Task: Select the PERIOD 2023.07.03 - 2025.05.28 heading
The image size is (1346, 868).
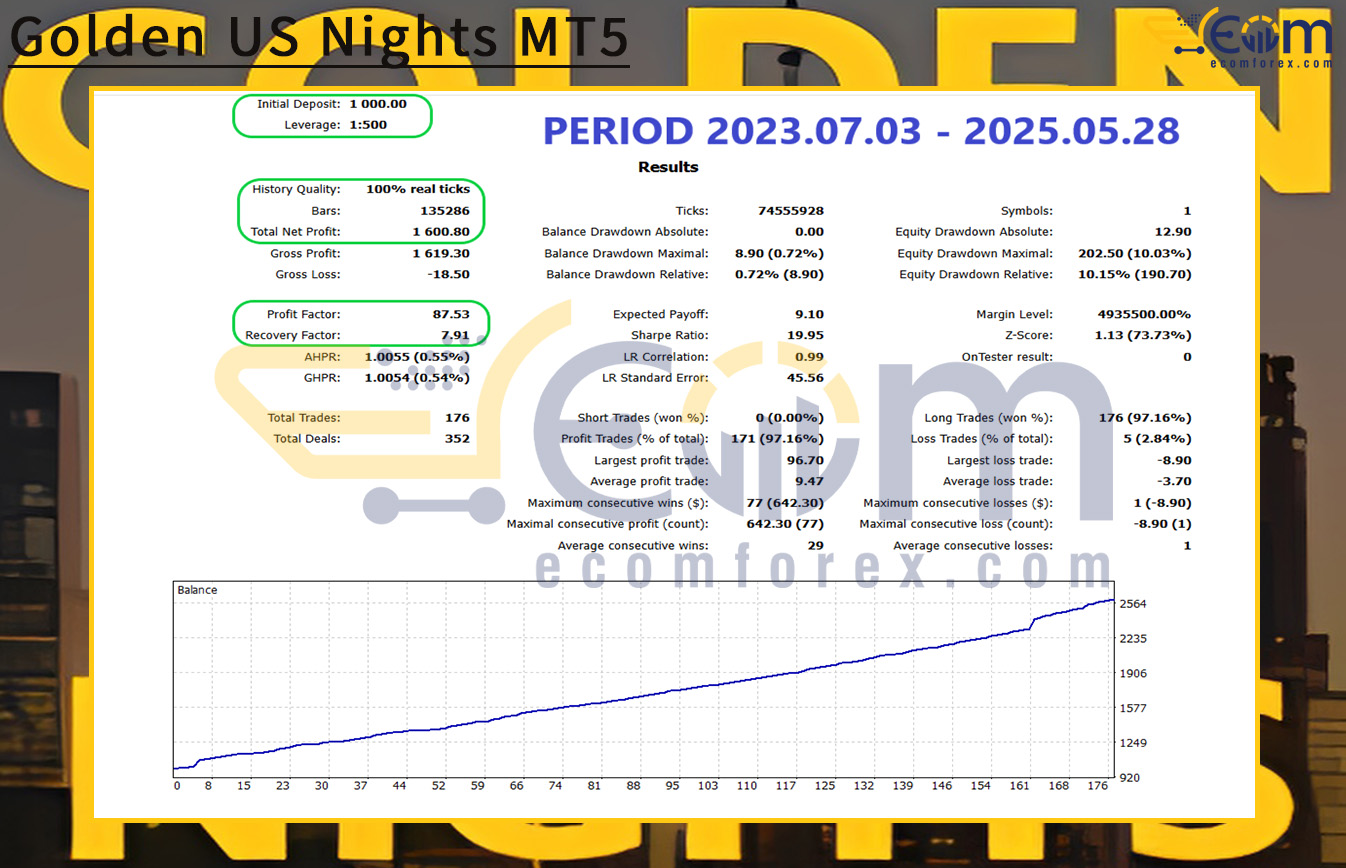Action: tap(861, 131)
